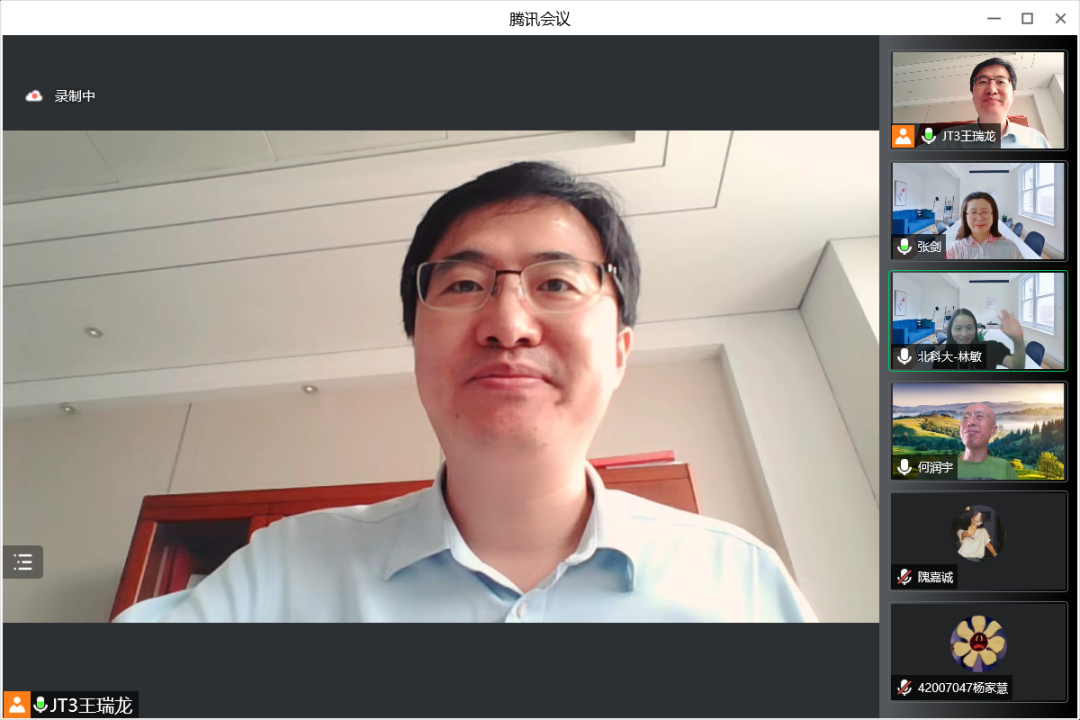
Task: Maximize the 腾讯会议 window
Action: click(x=1027, y=18)
